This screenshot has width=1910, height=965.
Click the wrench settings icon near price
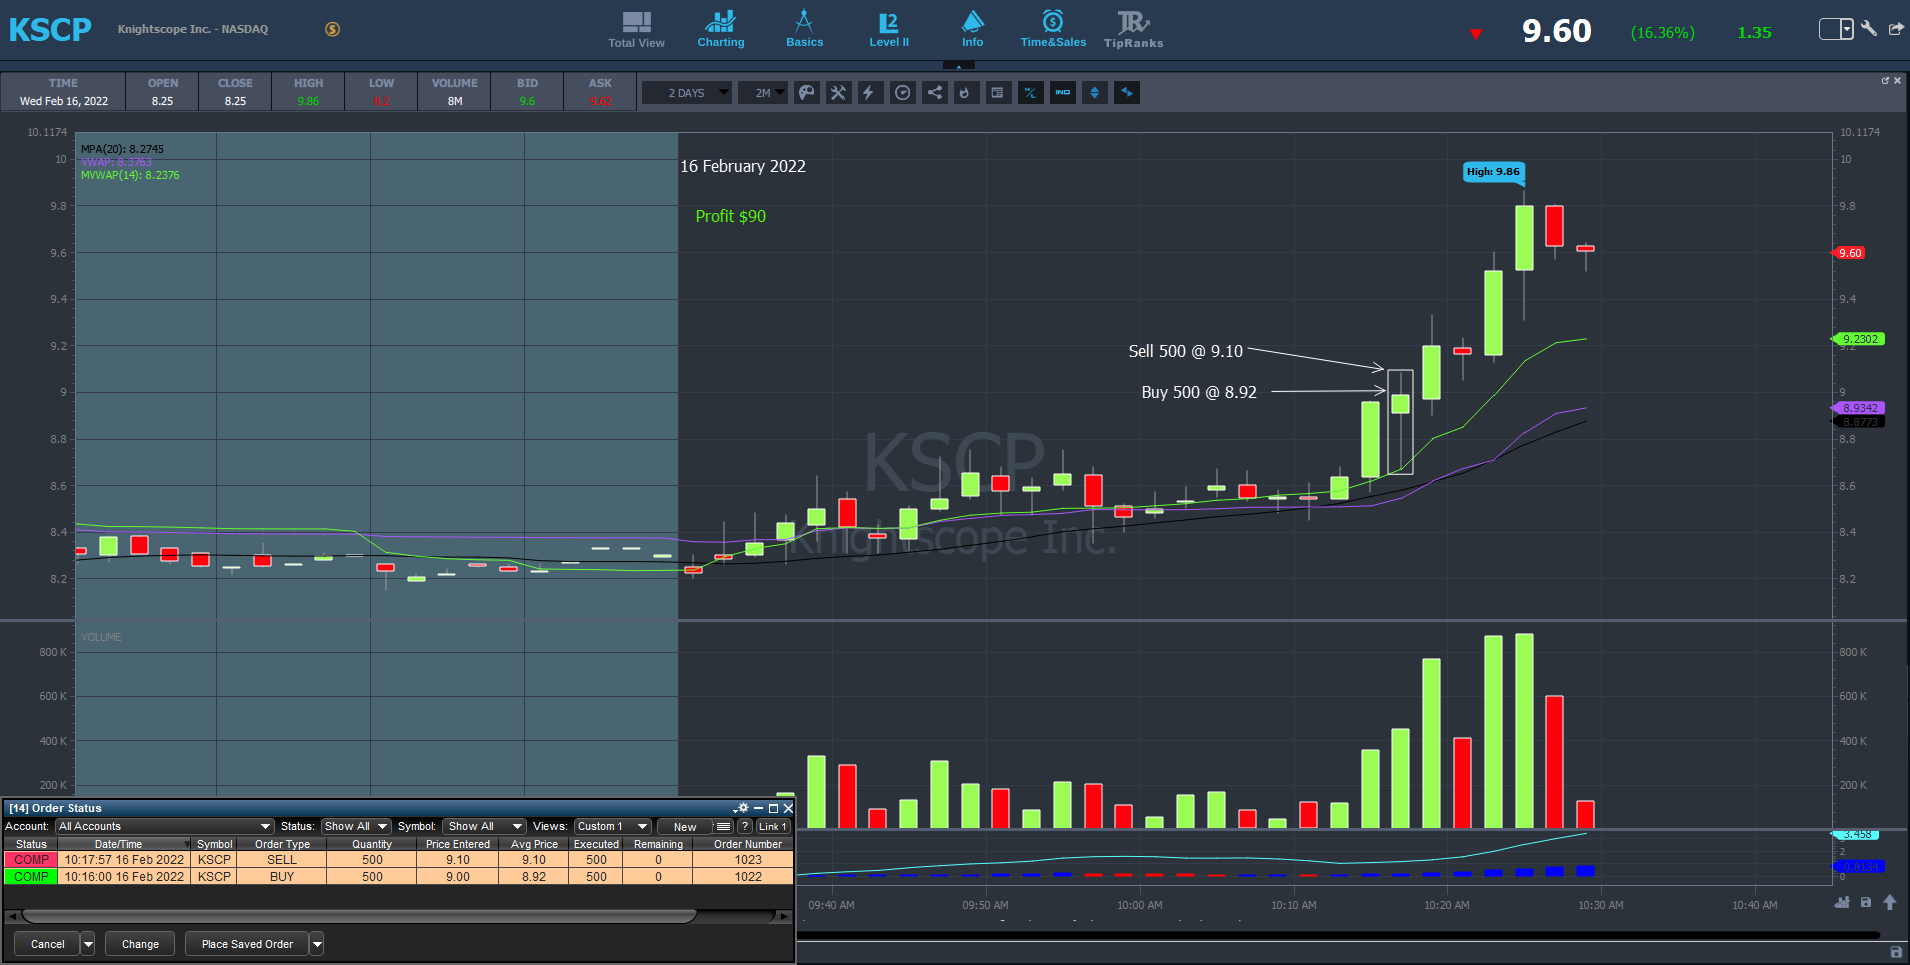1868,29
